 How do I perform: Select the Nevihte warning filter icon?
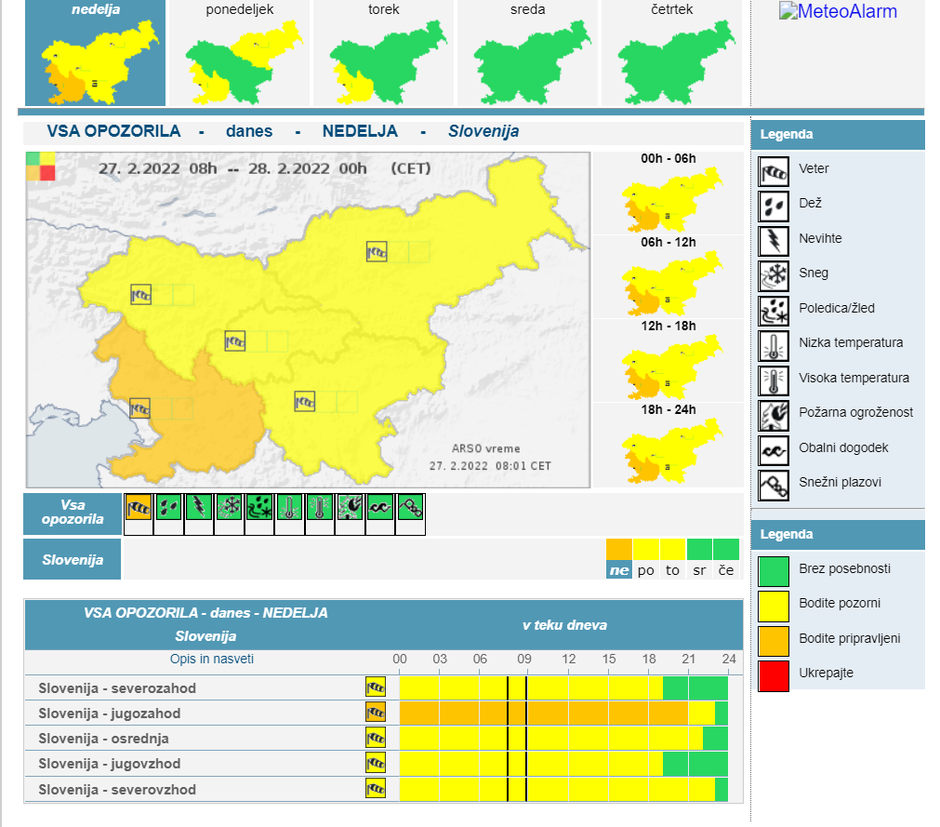coord(197,510)
